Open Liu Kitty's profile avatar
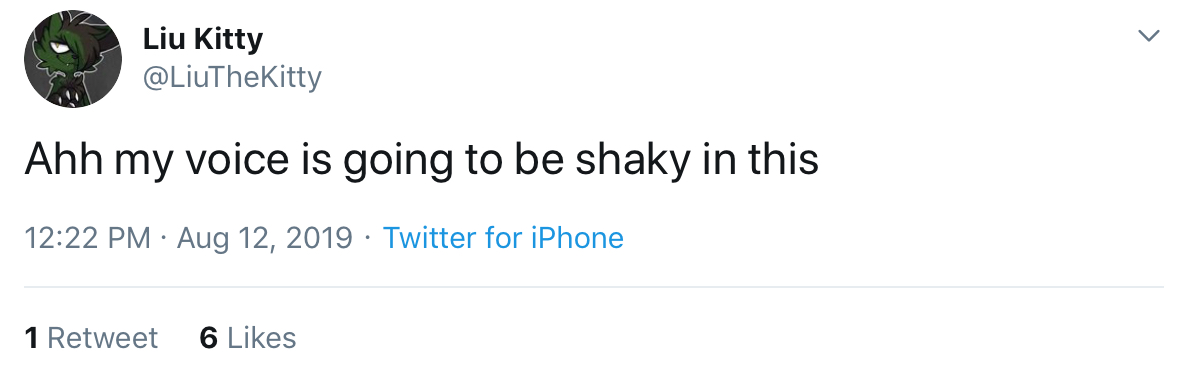The image size is (1191, 372). coord(73,59)
